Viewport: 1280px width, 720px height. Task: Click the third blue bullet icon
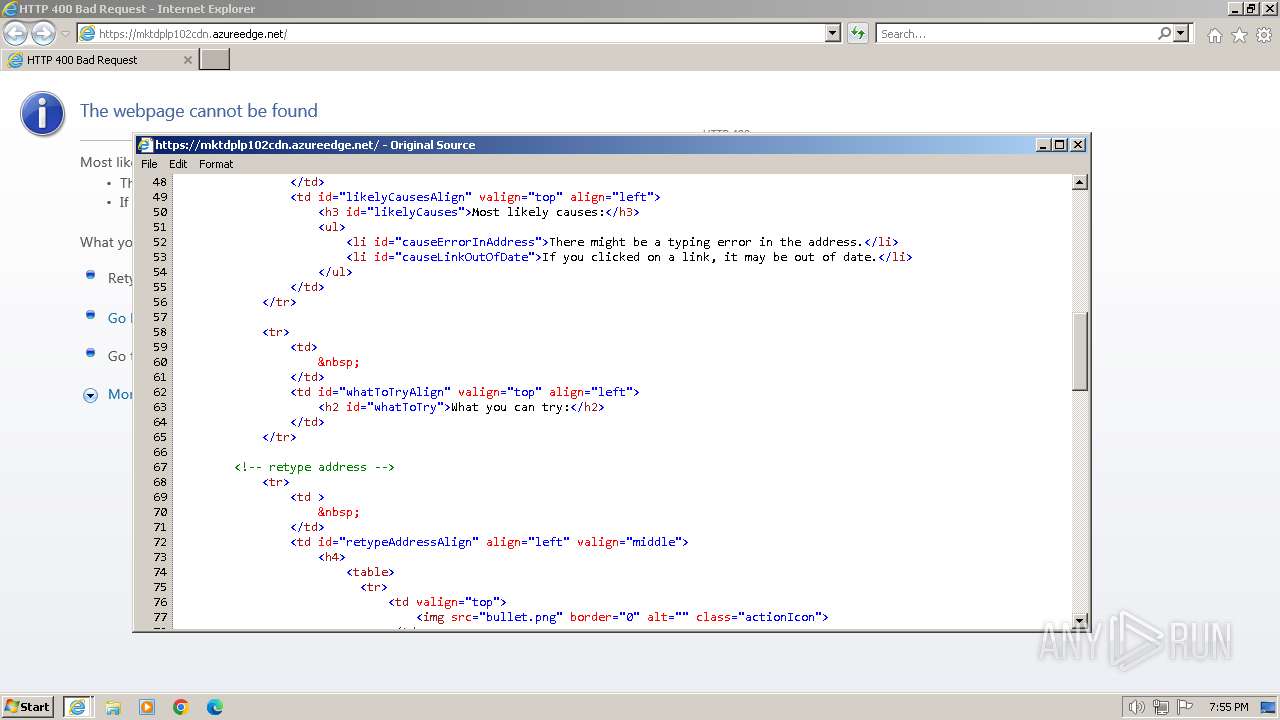(90, 354)
